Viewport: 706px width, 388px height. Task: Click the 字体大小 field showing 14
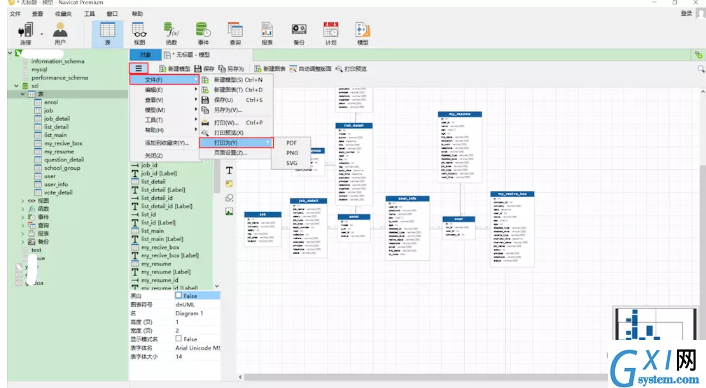coord(197,356)
